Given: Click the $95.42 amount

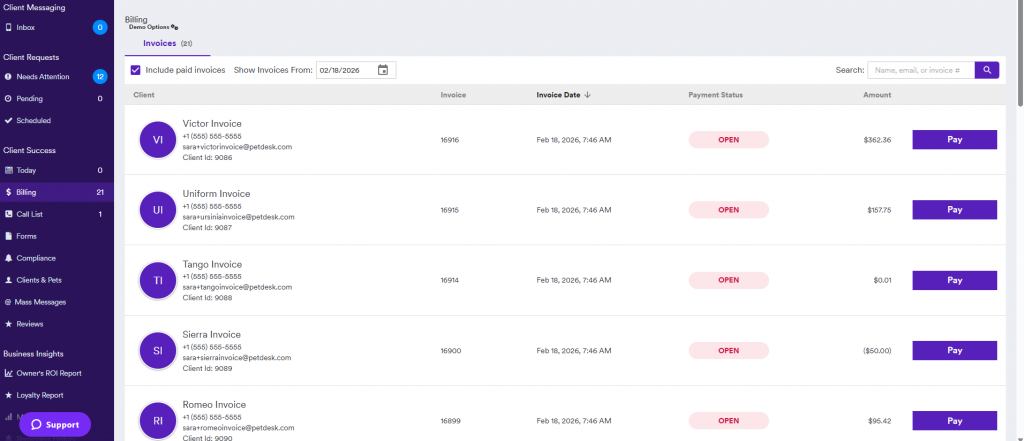Looking at the screenshot, I should 880,421.
